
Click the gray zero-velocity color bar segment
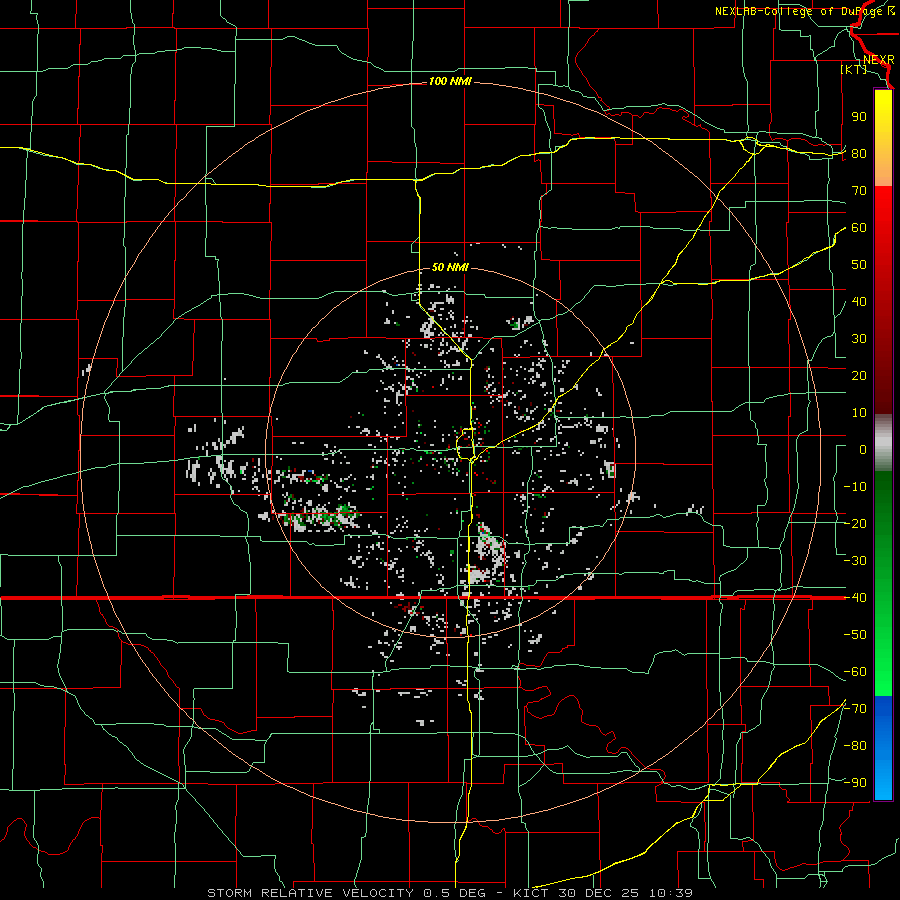883,443
